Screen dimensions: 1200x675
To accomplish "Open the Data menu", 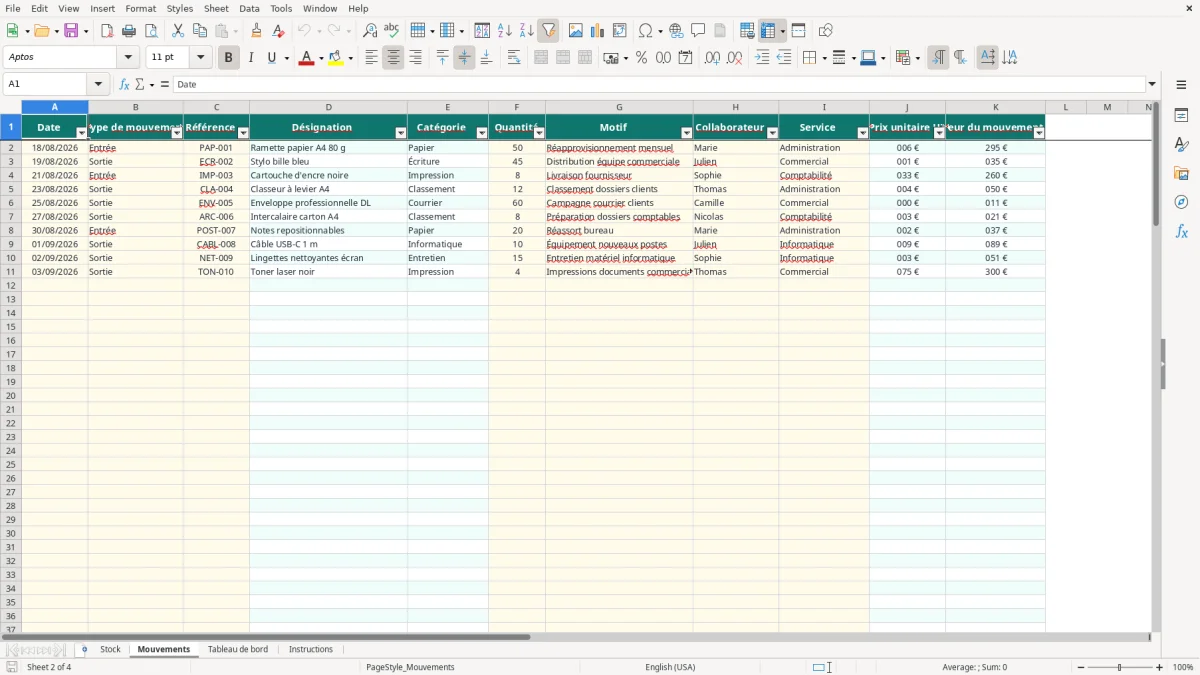I will [249, 8].
